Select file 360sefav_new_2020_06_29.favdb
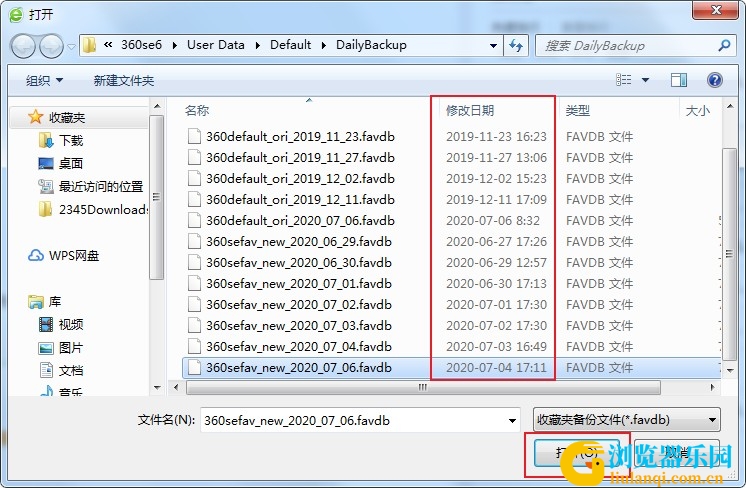The width and height of the screenshot is (746, 488). pyautogui.click(x=299, y=242)
